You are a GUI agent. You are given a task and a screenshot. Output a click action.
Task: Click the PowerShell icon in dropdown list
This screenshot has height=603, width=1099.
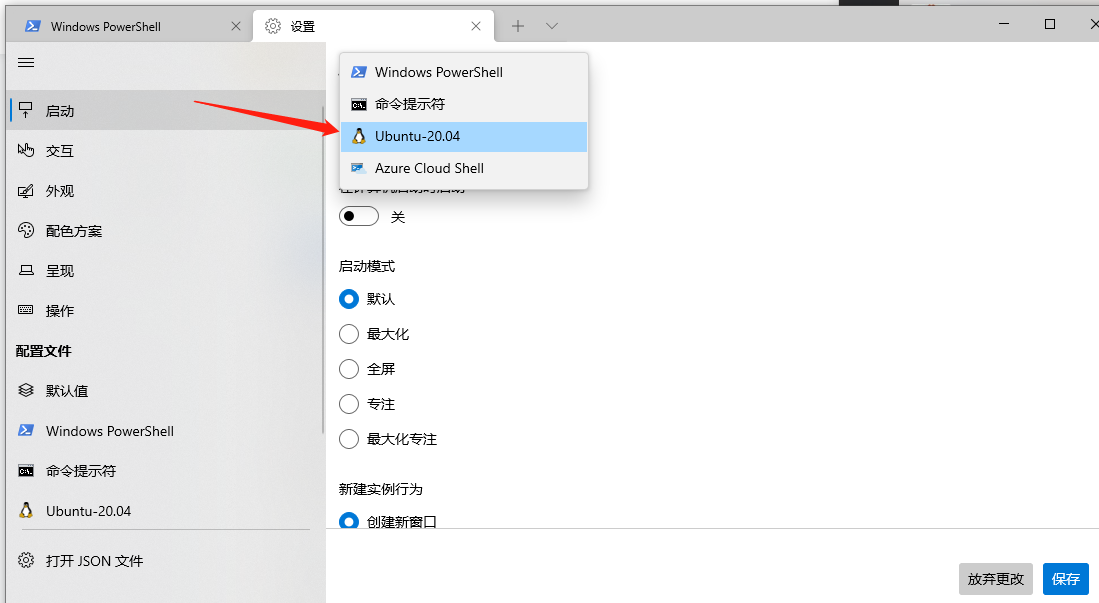[x=359, y=72]
